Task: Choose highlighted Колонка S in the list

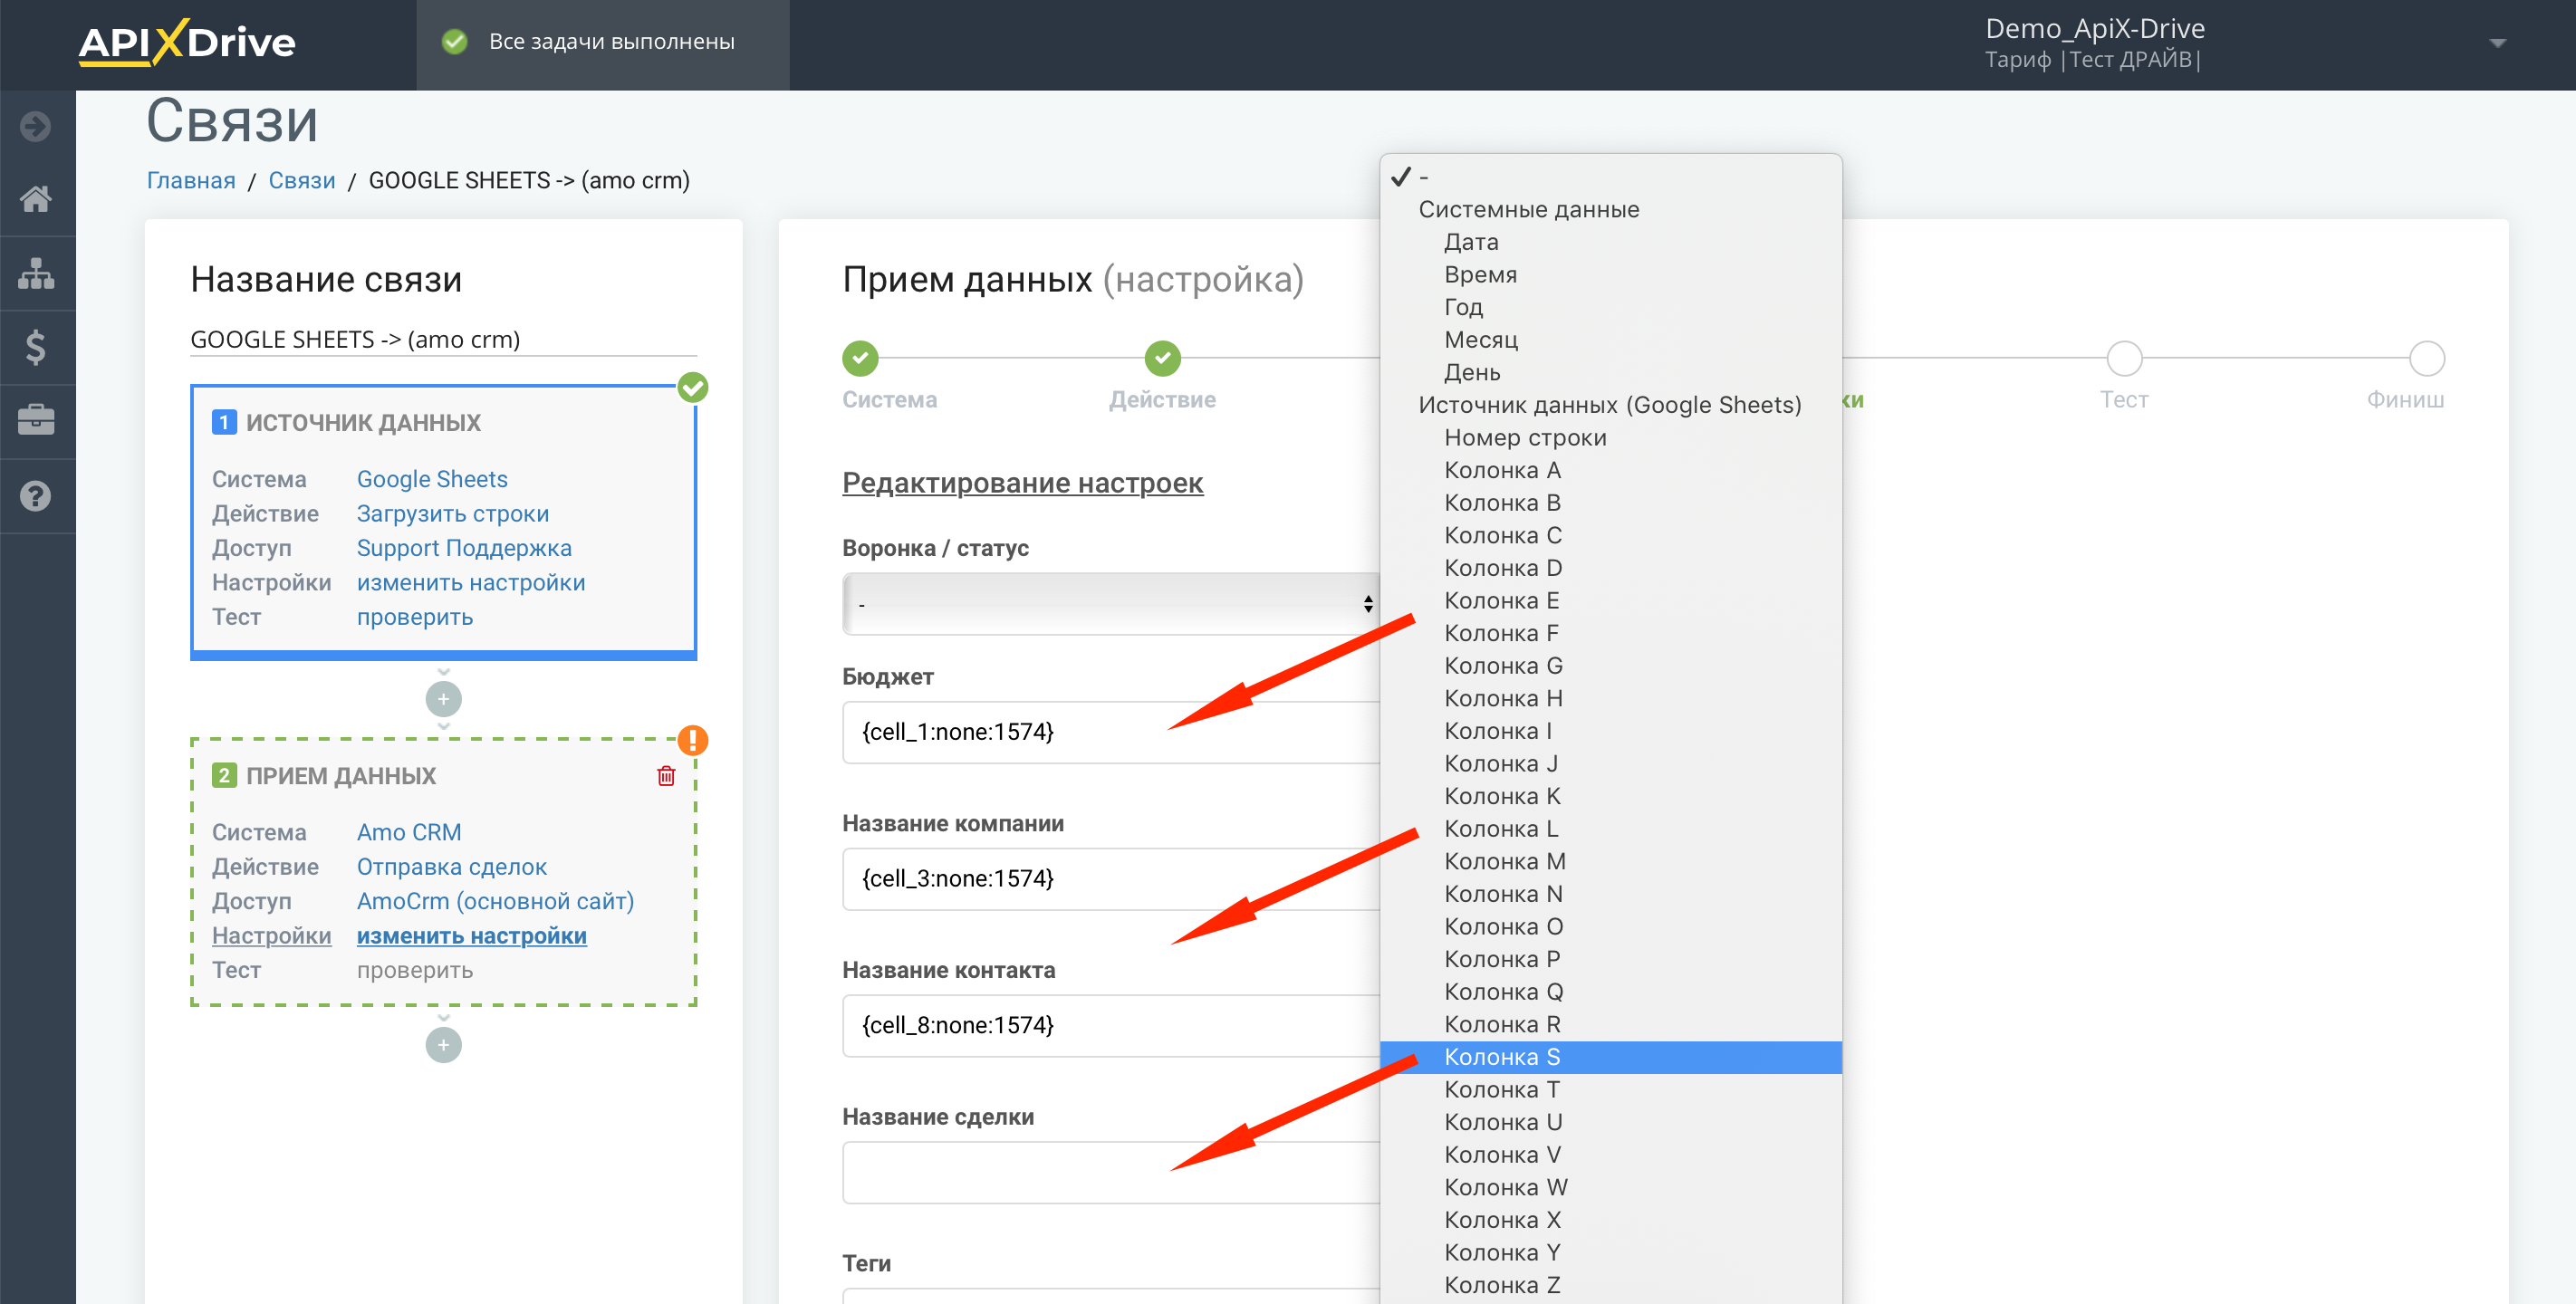Action: [1610, 1058]
